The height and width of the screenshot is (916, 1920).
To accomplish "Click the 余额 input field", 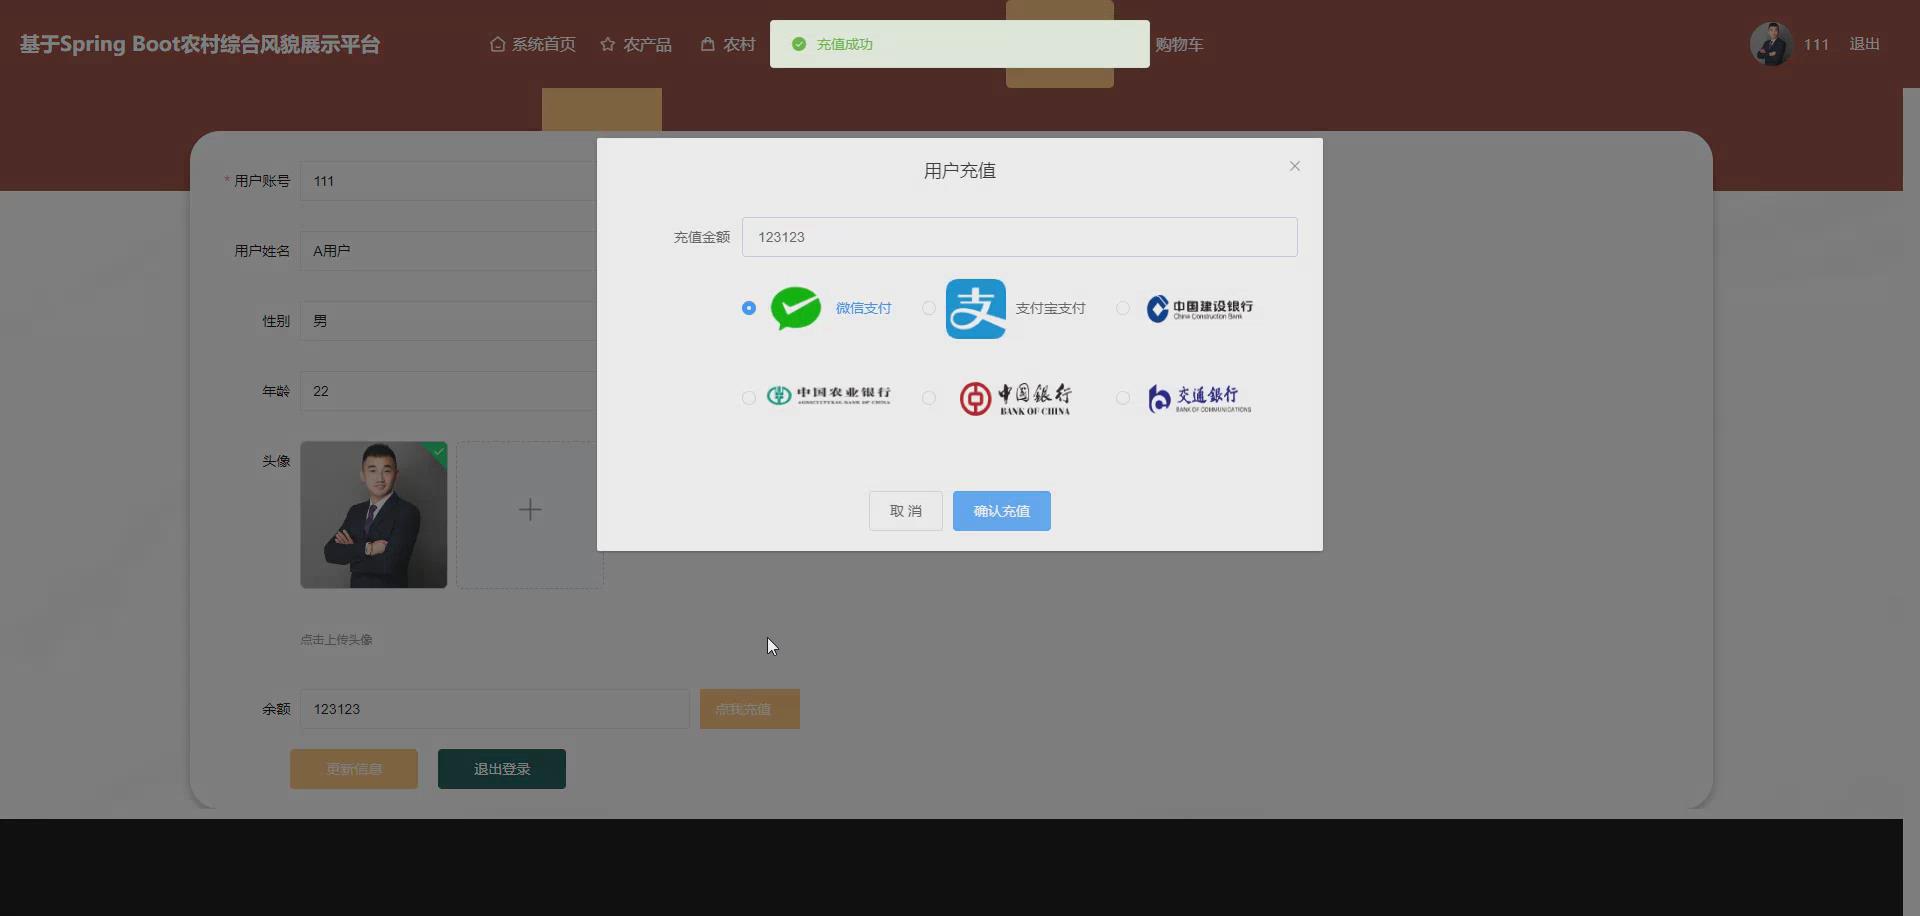I will tap(495, 709).
